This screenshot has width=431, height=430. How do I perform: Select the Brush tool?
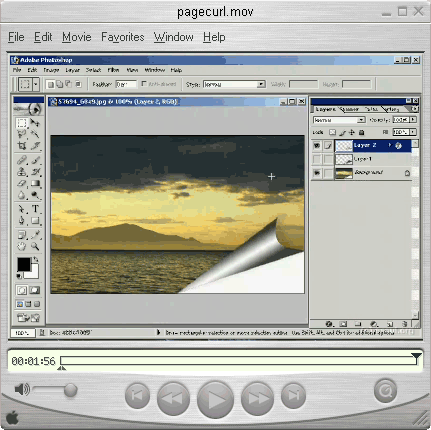[35, 160]
